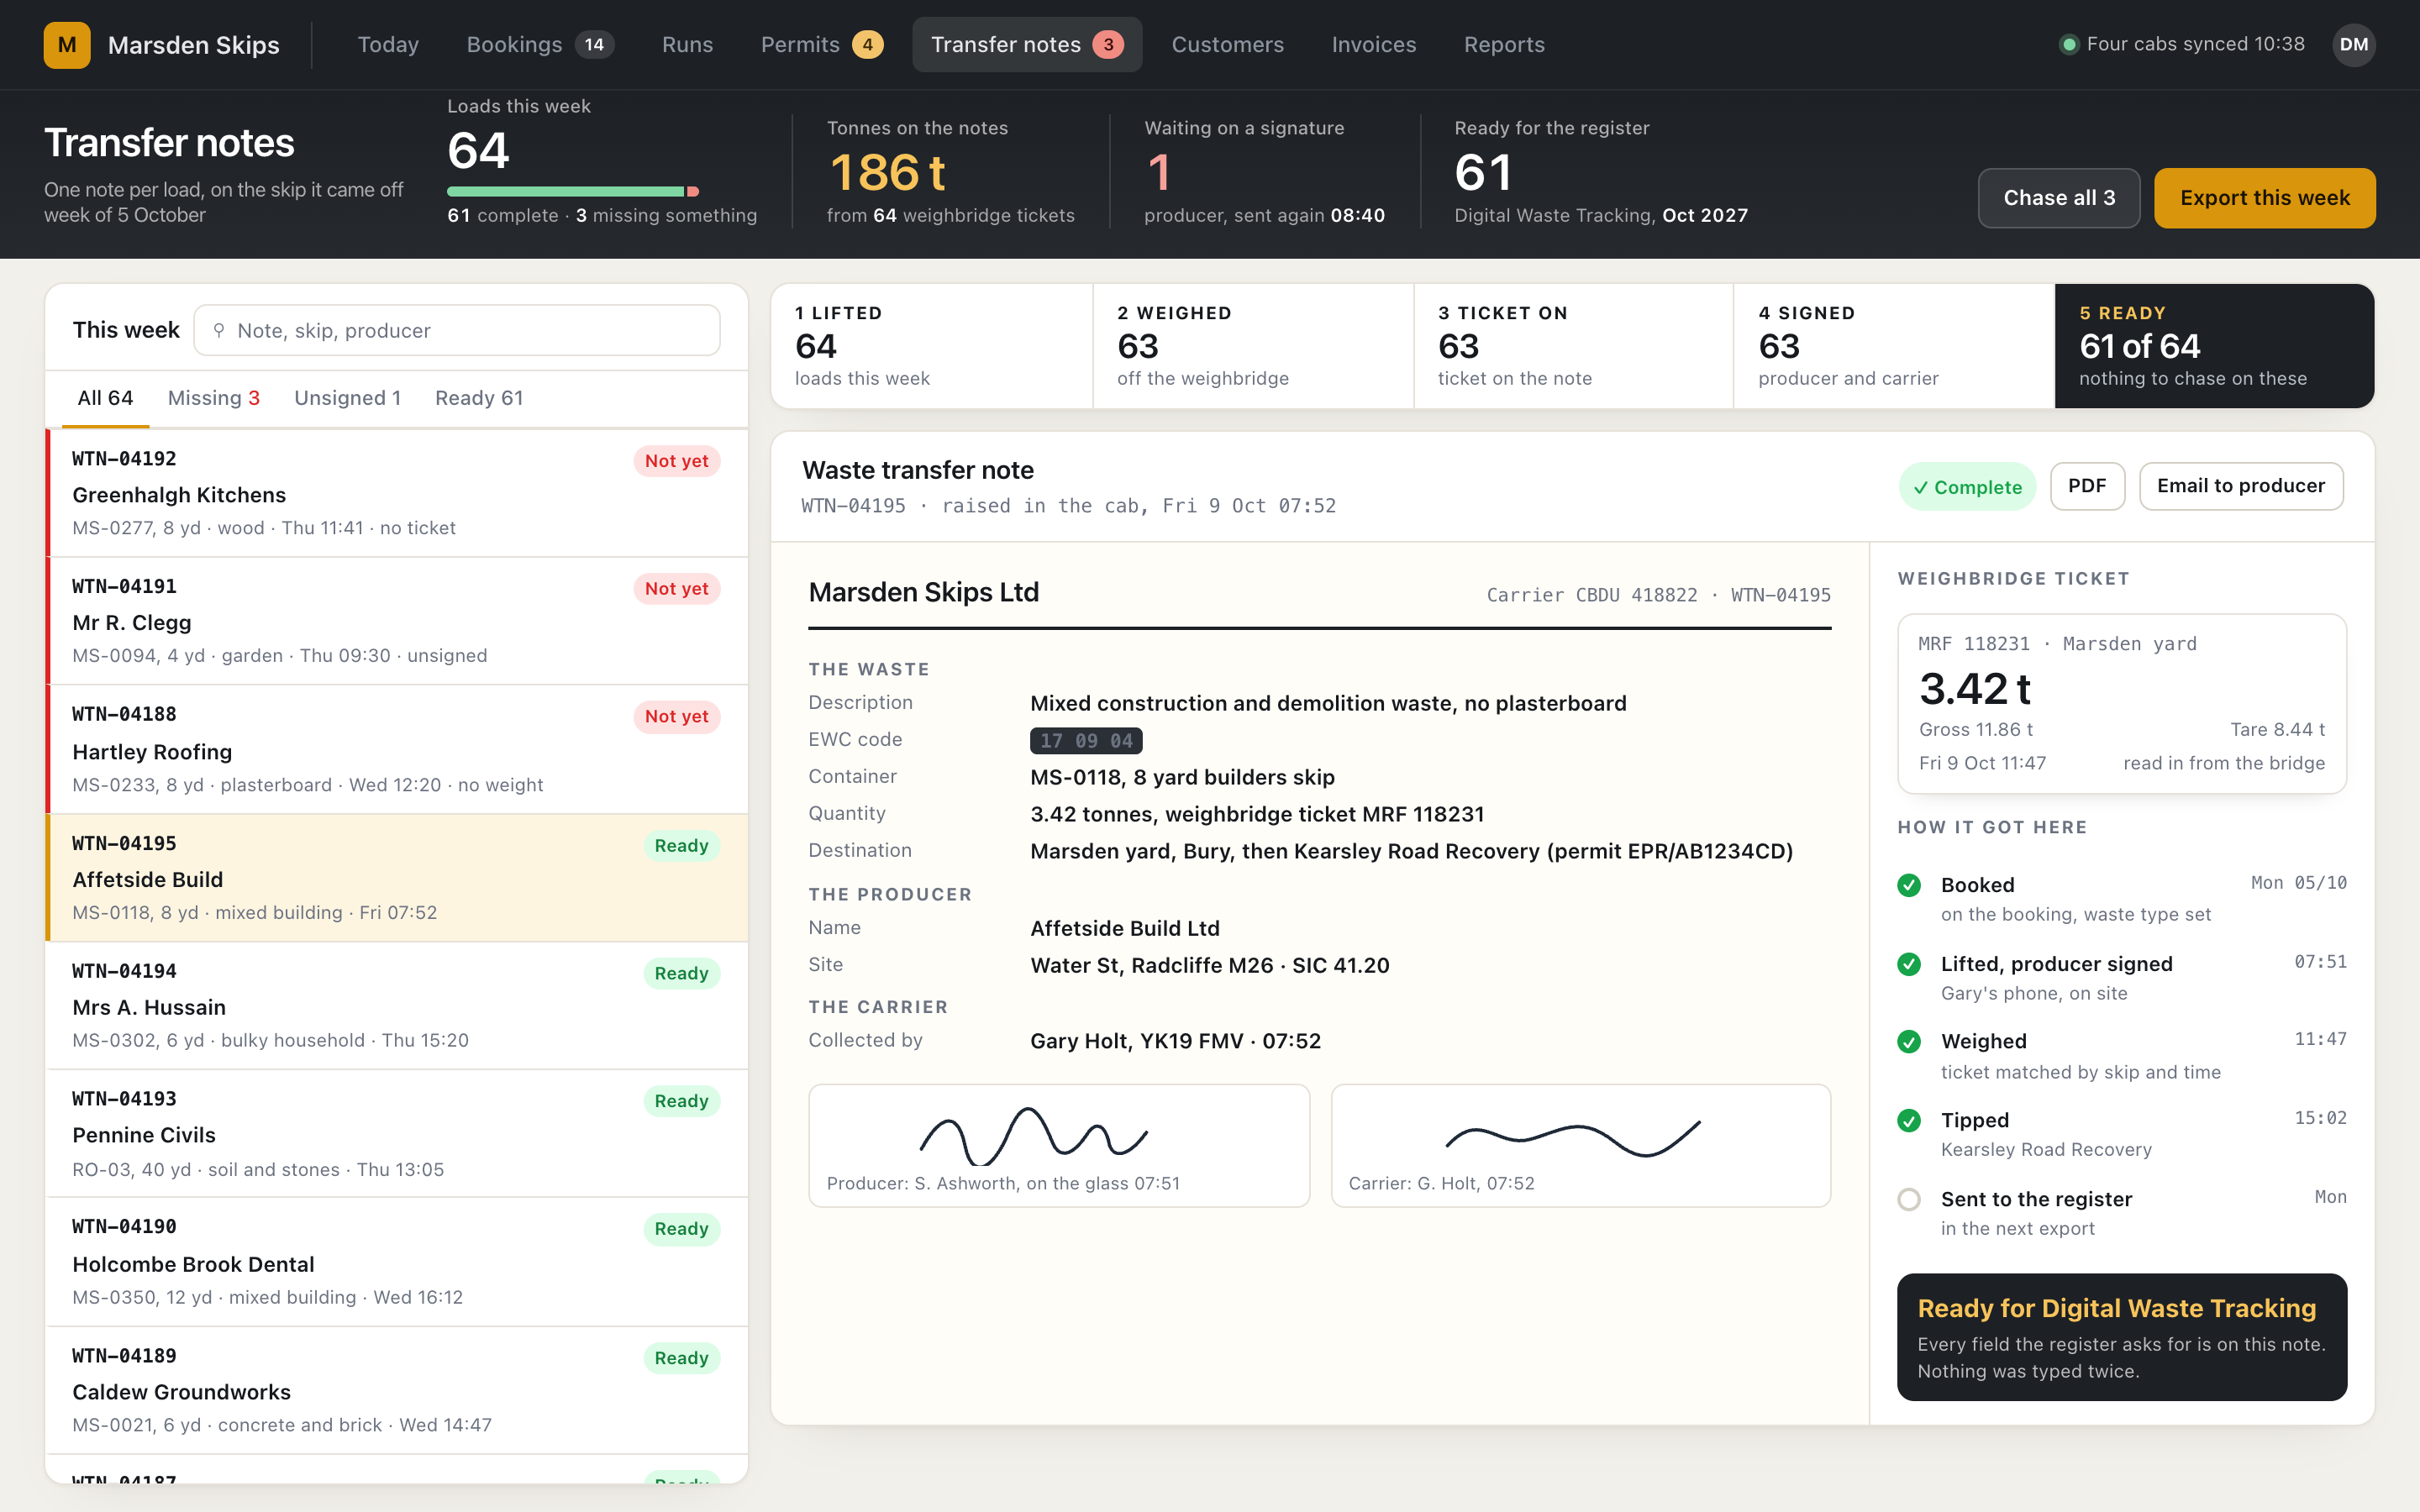Go to the Runs tab
The image size is (2420, 1512).
pyautogui.click(x=687, y=45)
